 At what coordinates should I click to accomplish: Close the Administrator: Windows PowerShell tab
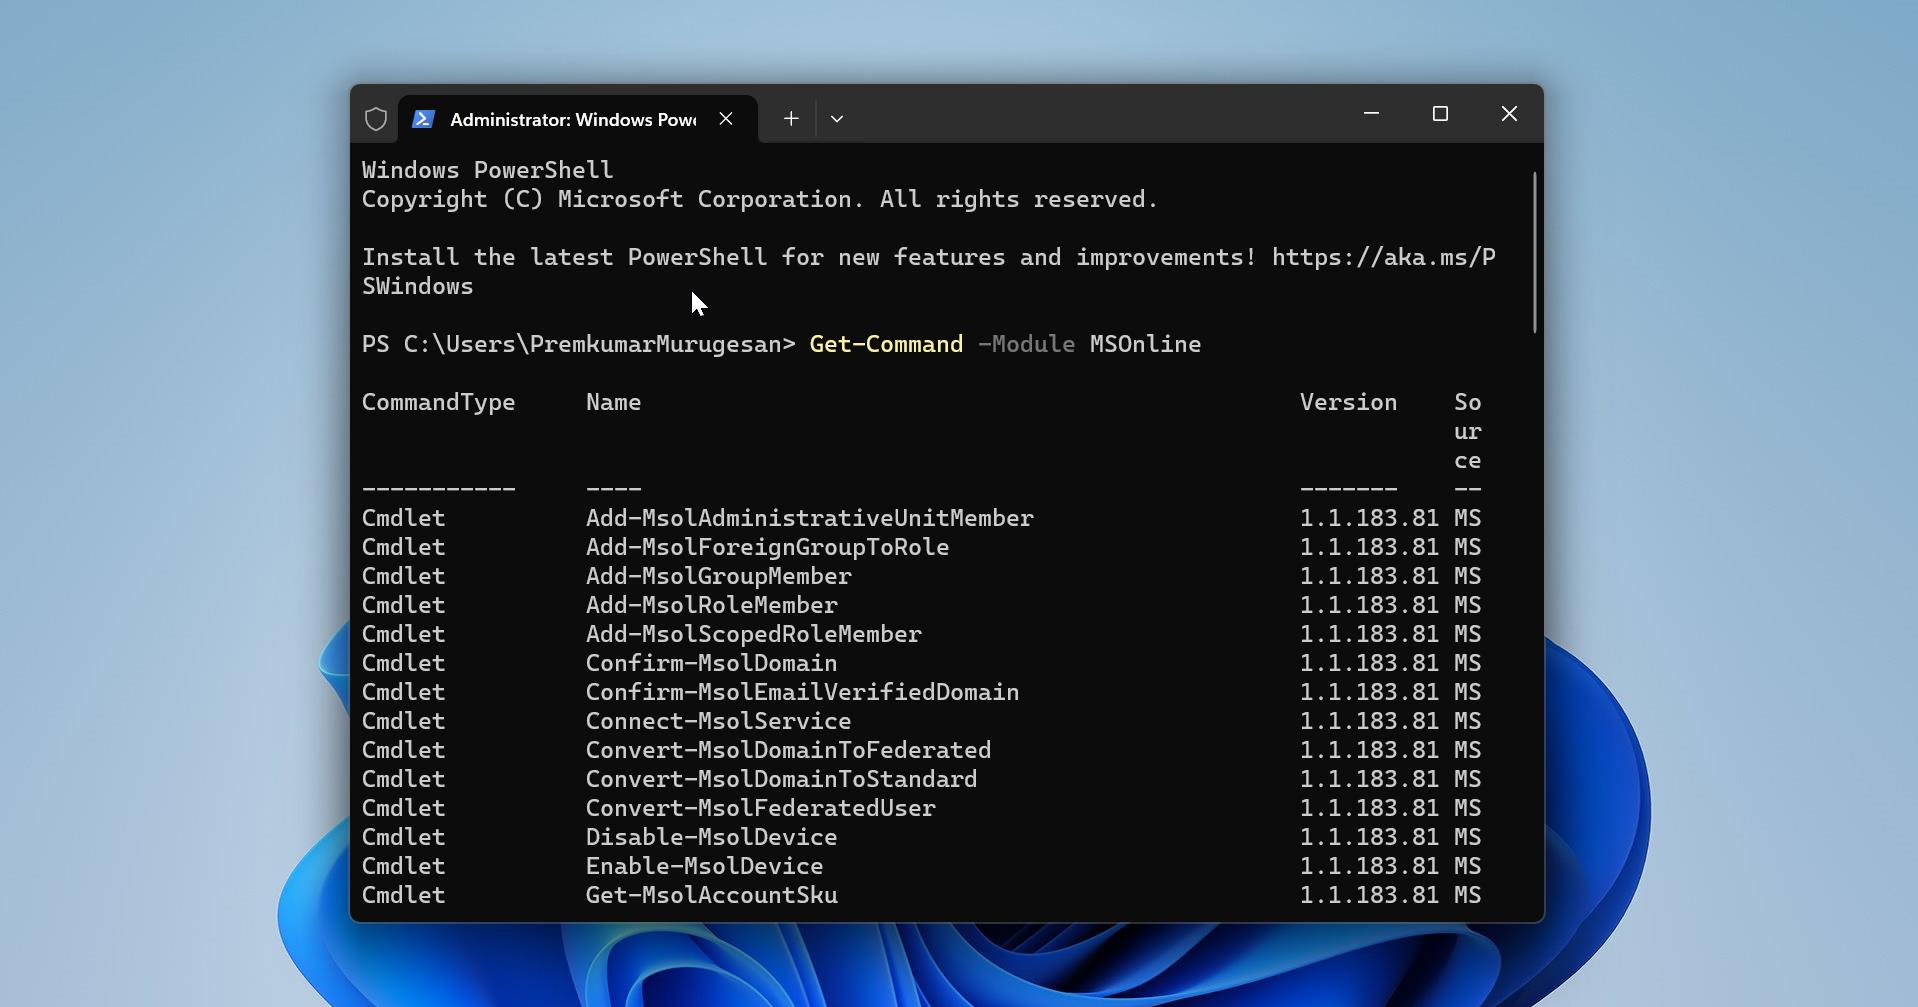point(726,118)
